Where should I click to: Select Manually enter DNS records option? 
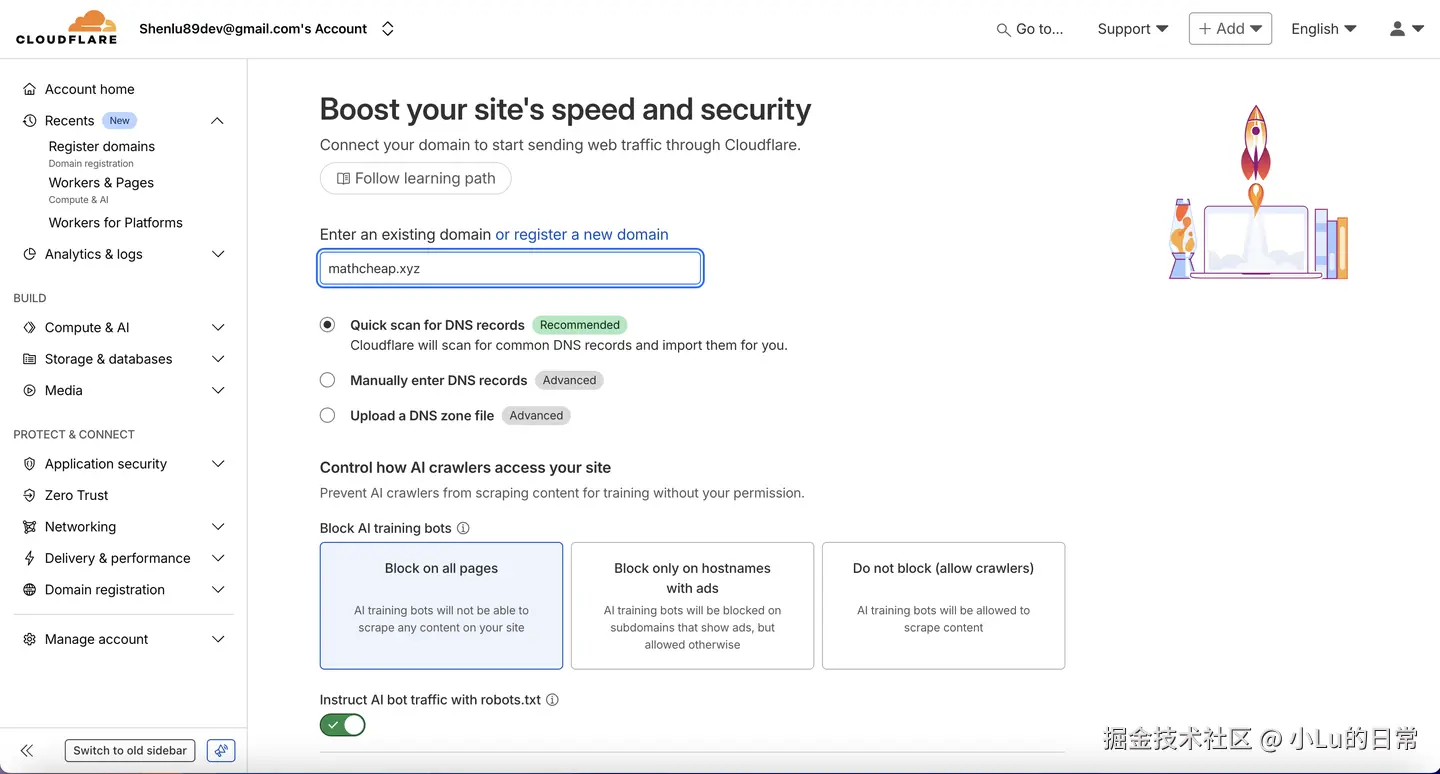click(327, 380)
